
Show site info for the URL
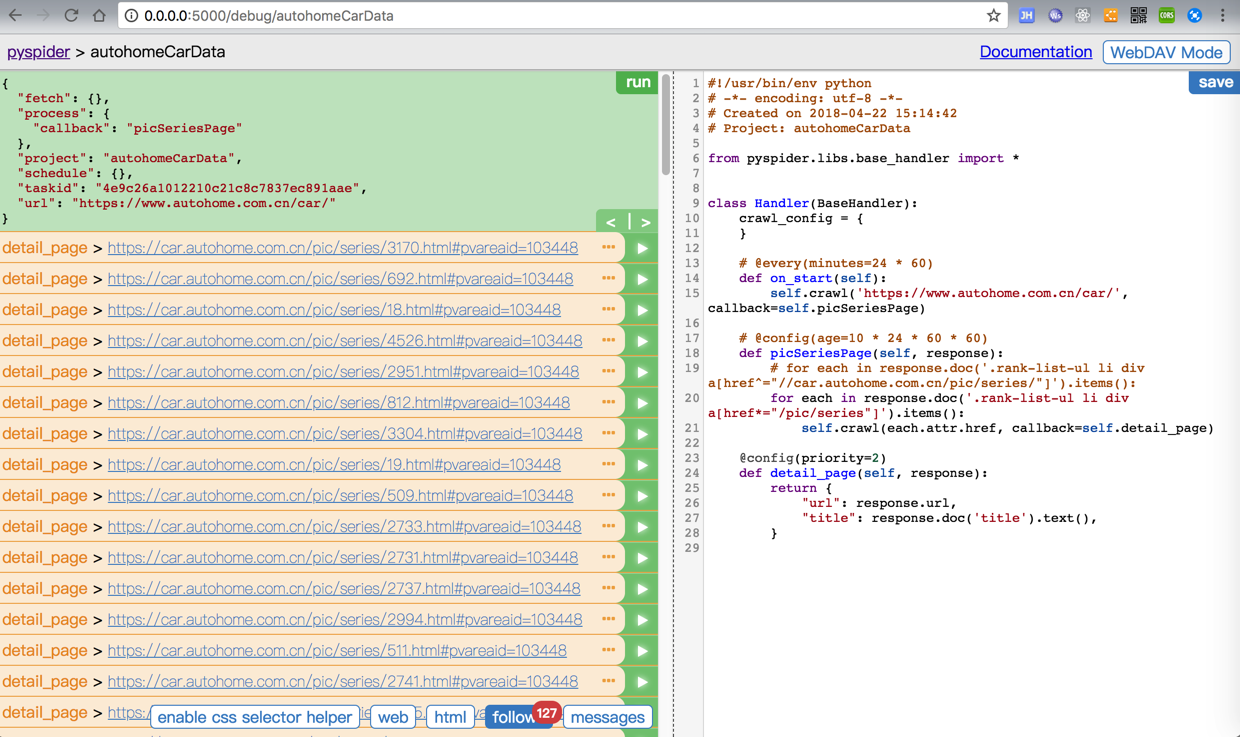coord(131,16)
